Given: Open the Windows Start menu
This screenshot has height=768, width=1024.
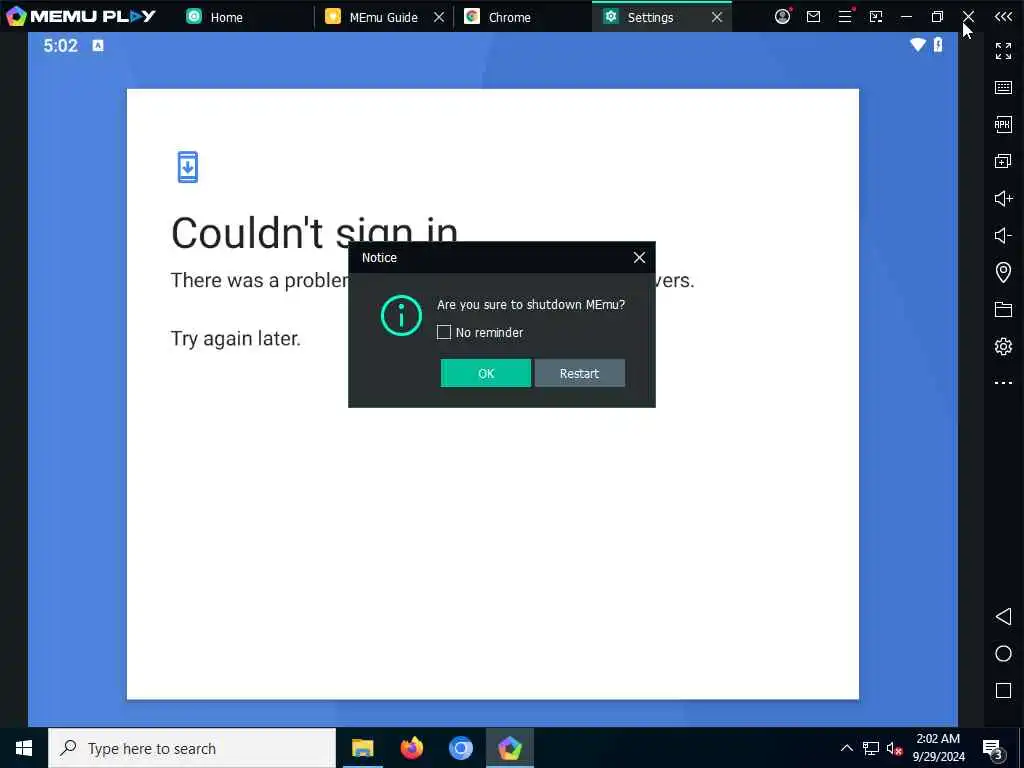Looking at the screenshot, I should (24, 748).
